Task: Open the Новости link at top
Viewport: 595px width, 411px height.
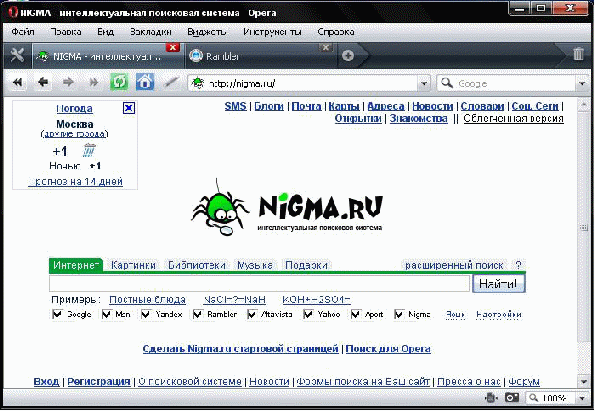Action: coord(433,106)
